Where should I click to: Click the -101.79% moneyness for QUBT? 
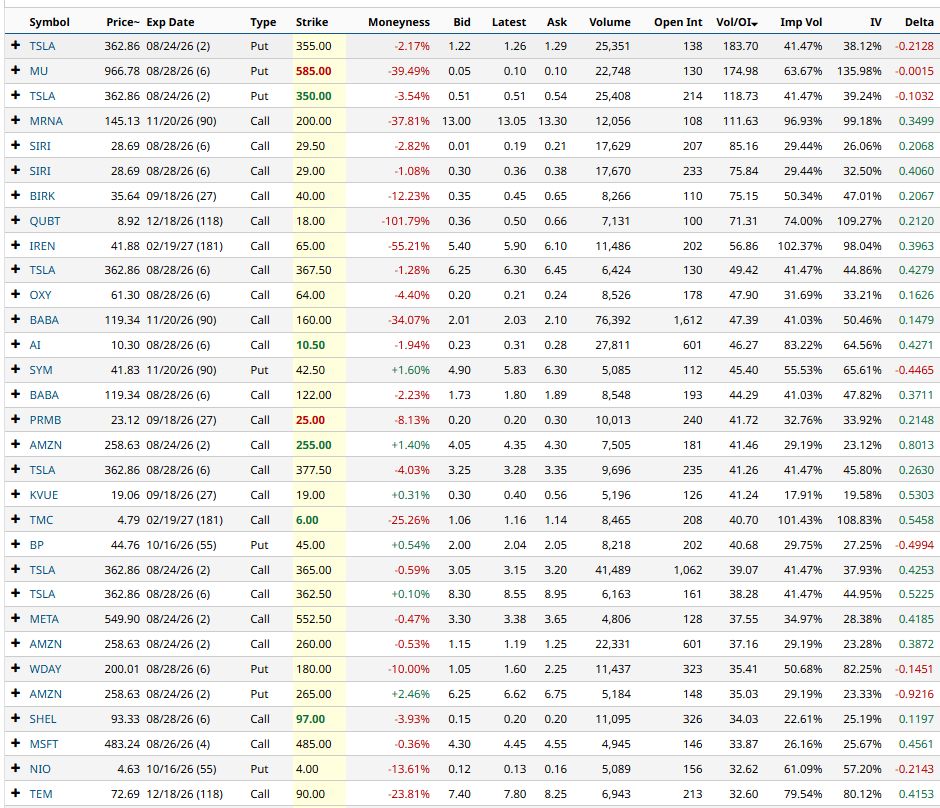coord(405,221)
